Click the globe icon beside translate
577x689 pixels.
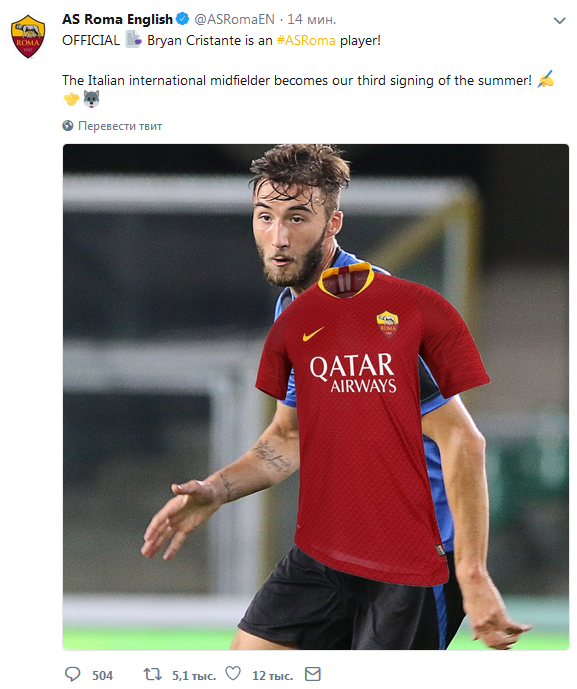(x=68, y=126)
